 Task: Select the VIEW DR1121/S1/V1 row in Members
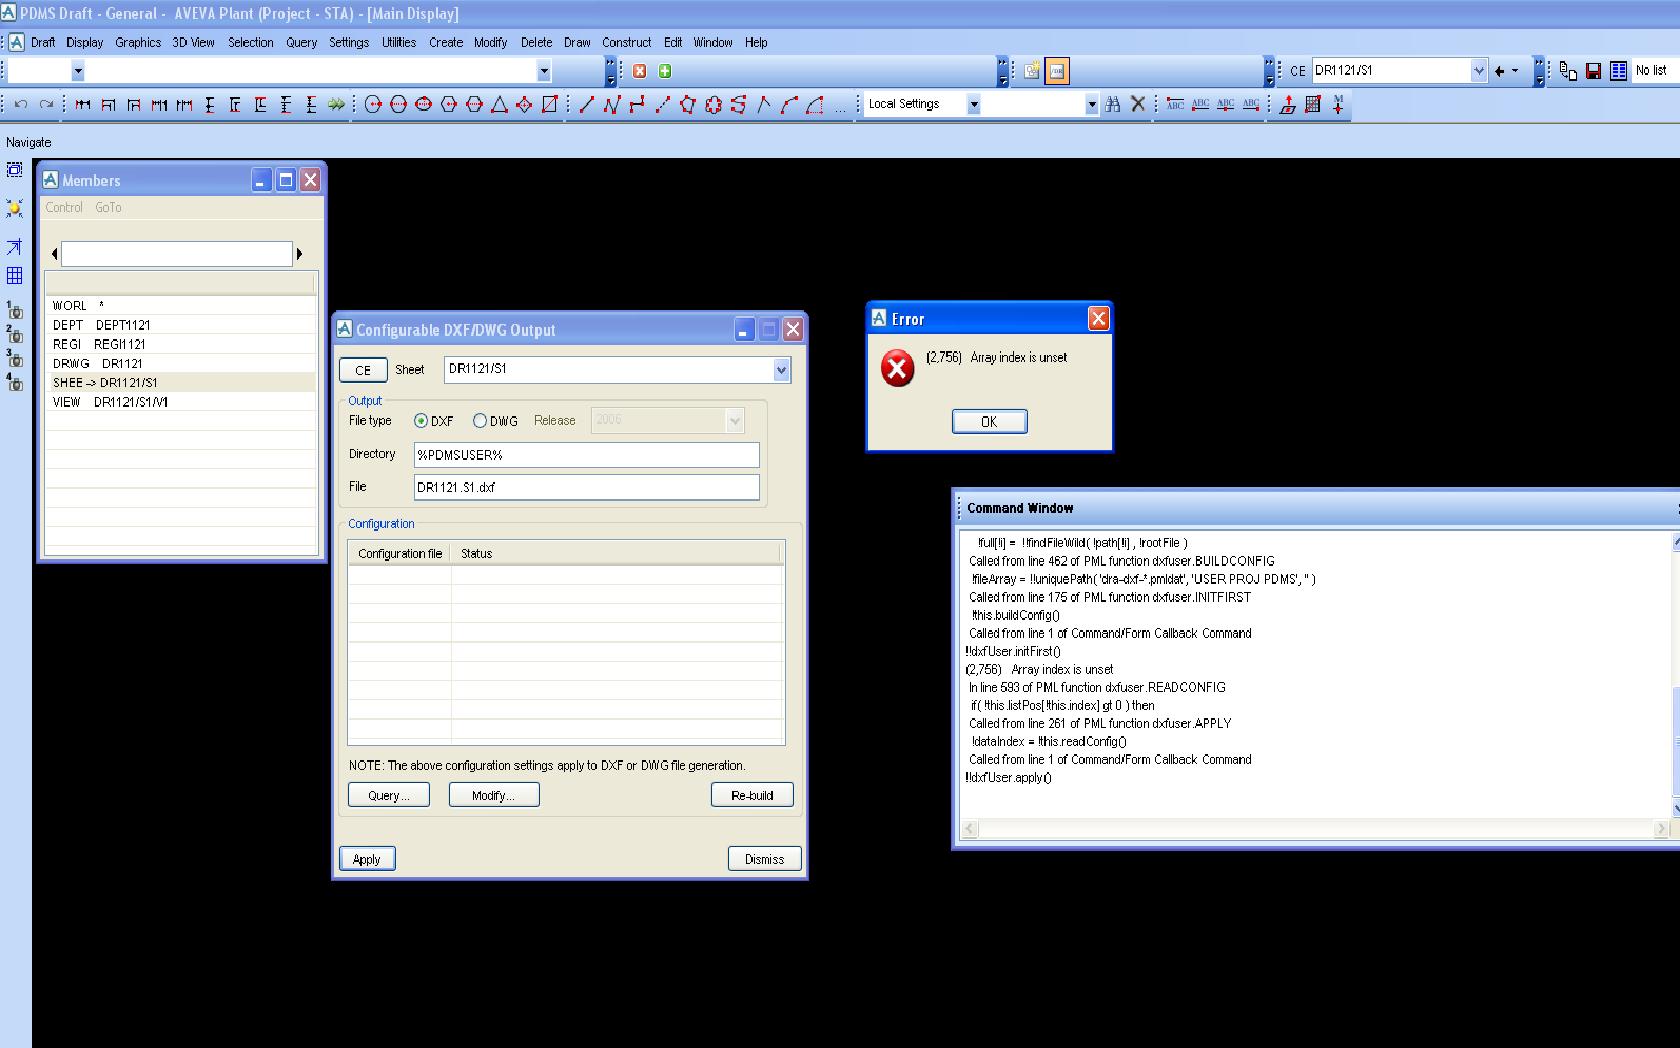[x=180, y=402]
